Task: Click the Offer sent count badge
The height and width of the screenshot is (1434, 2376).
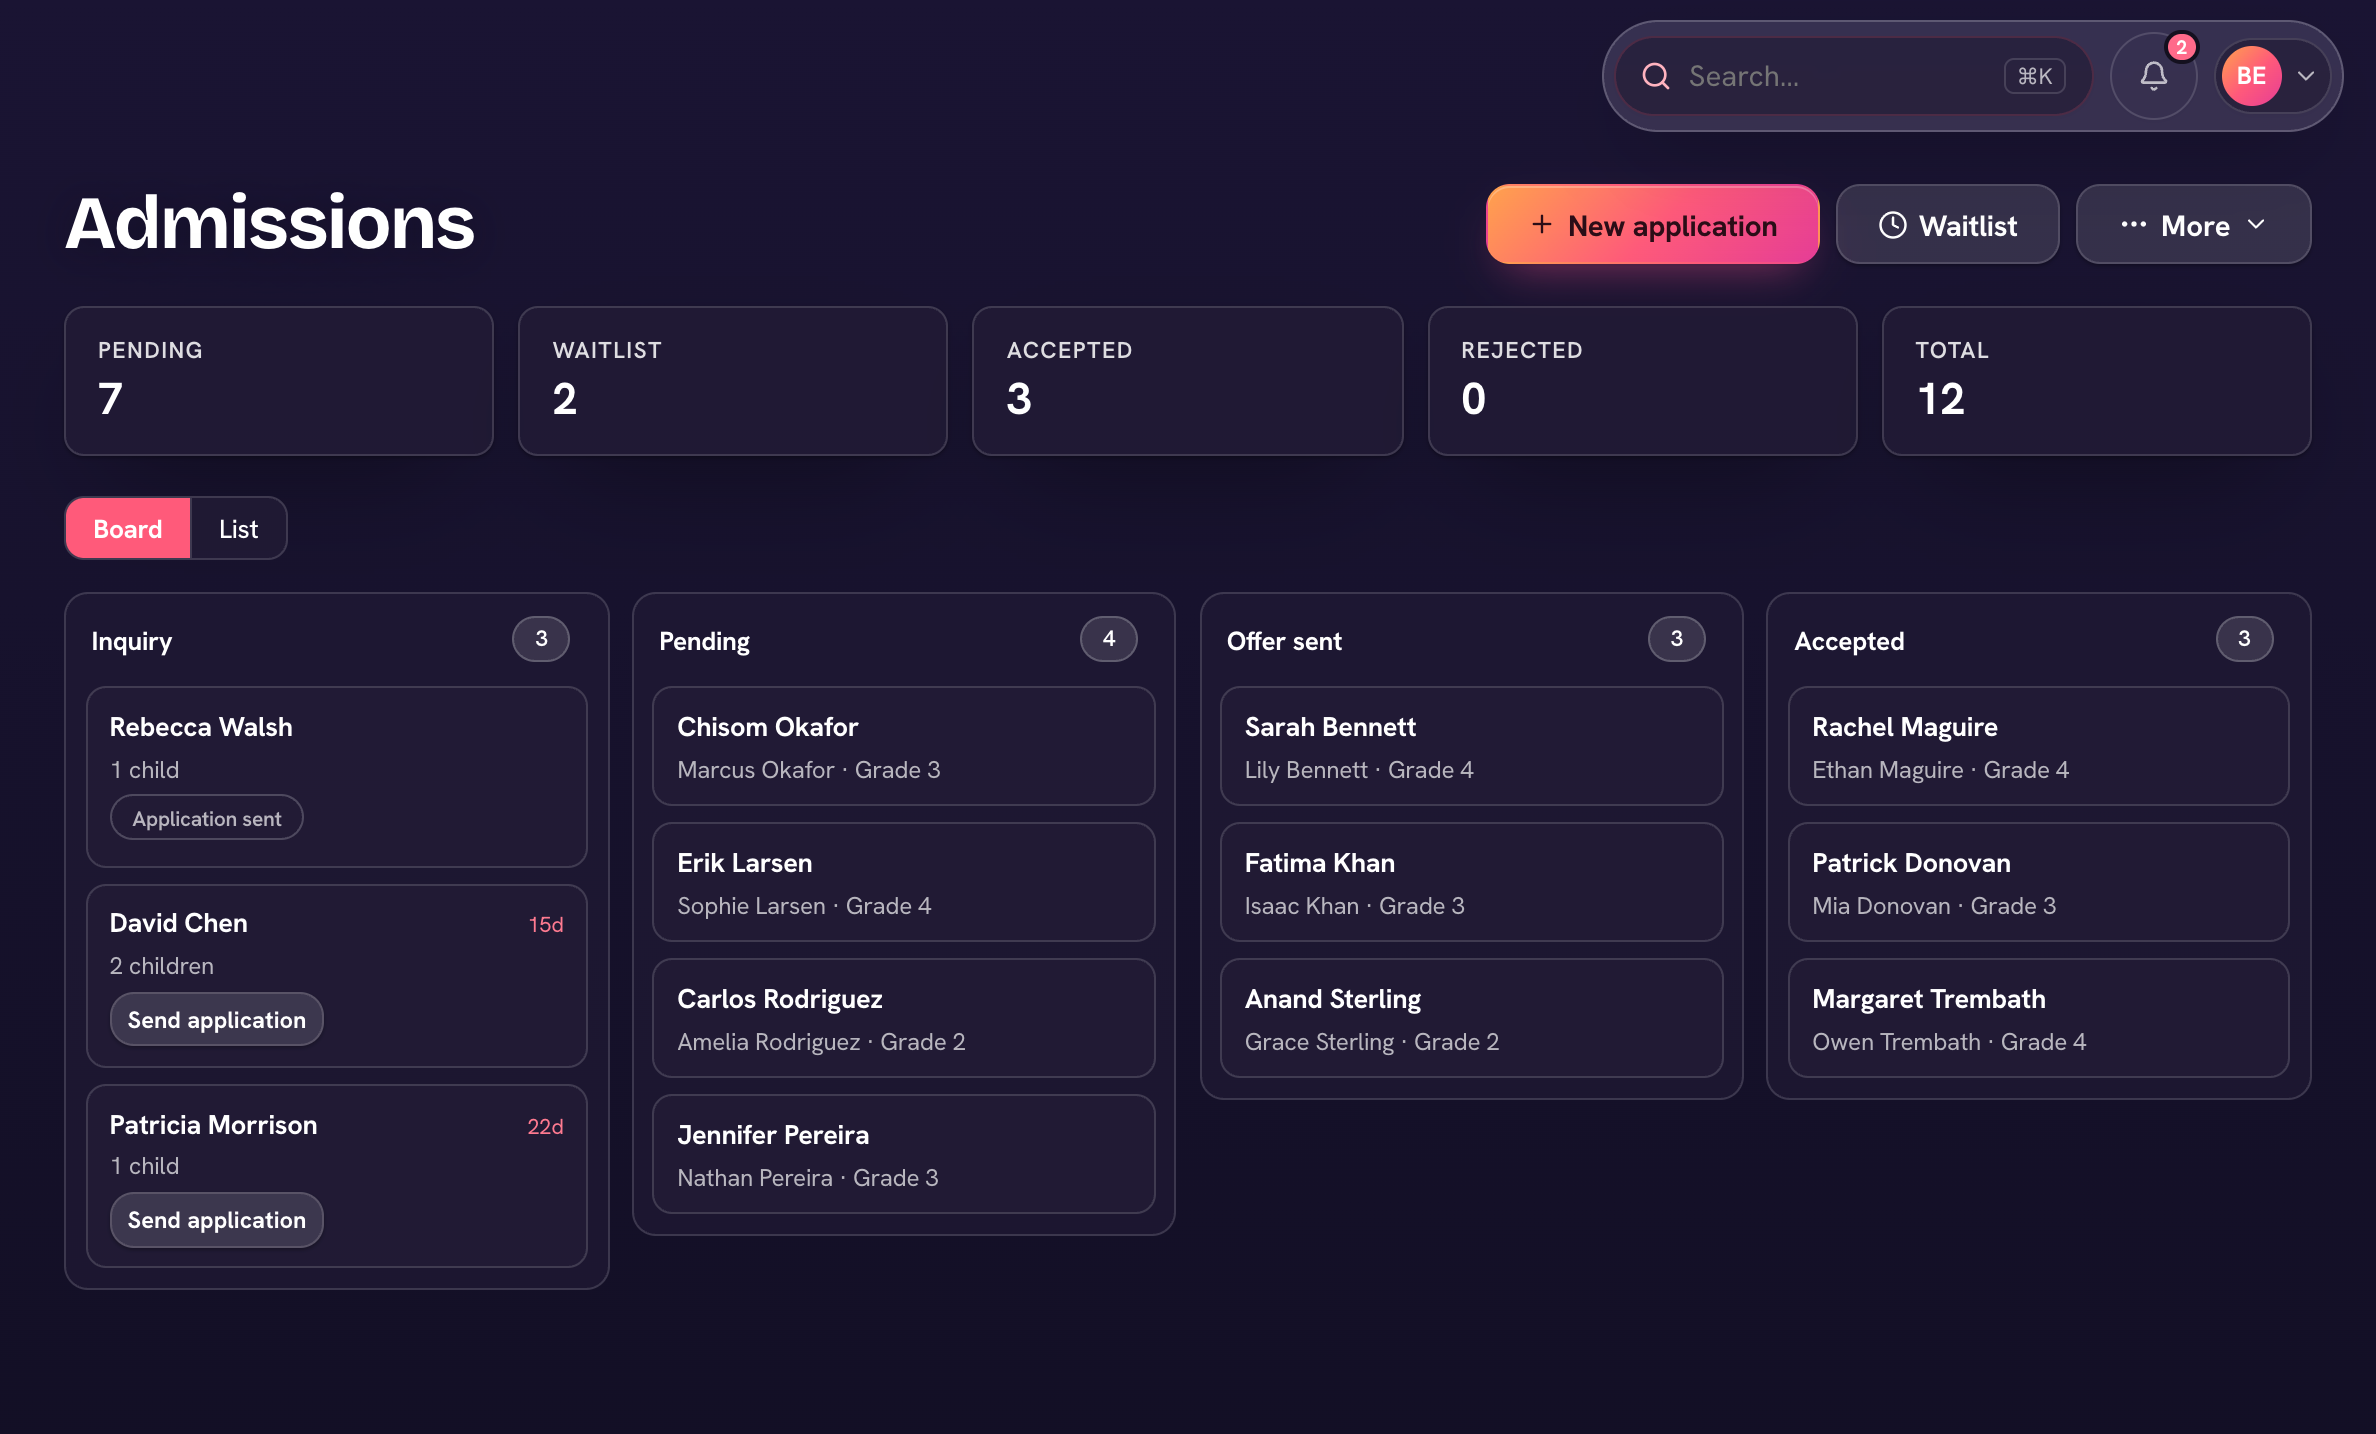Action: pos(1676,639)
